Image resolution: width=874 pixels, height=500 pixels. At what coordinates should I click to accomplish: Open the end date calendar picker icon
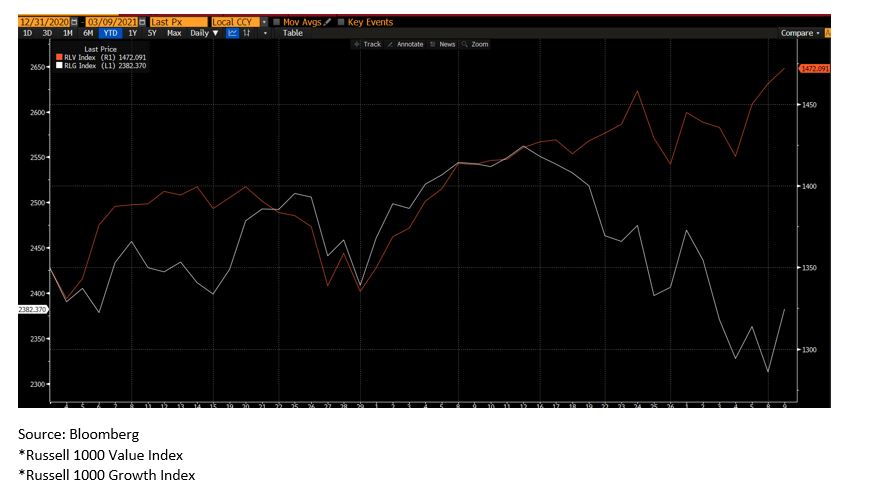pyautogui.click(x=142, y=22)
